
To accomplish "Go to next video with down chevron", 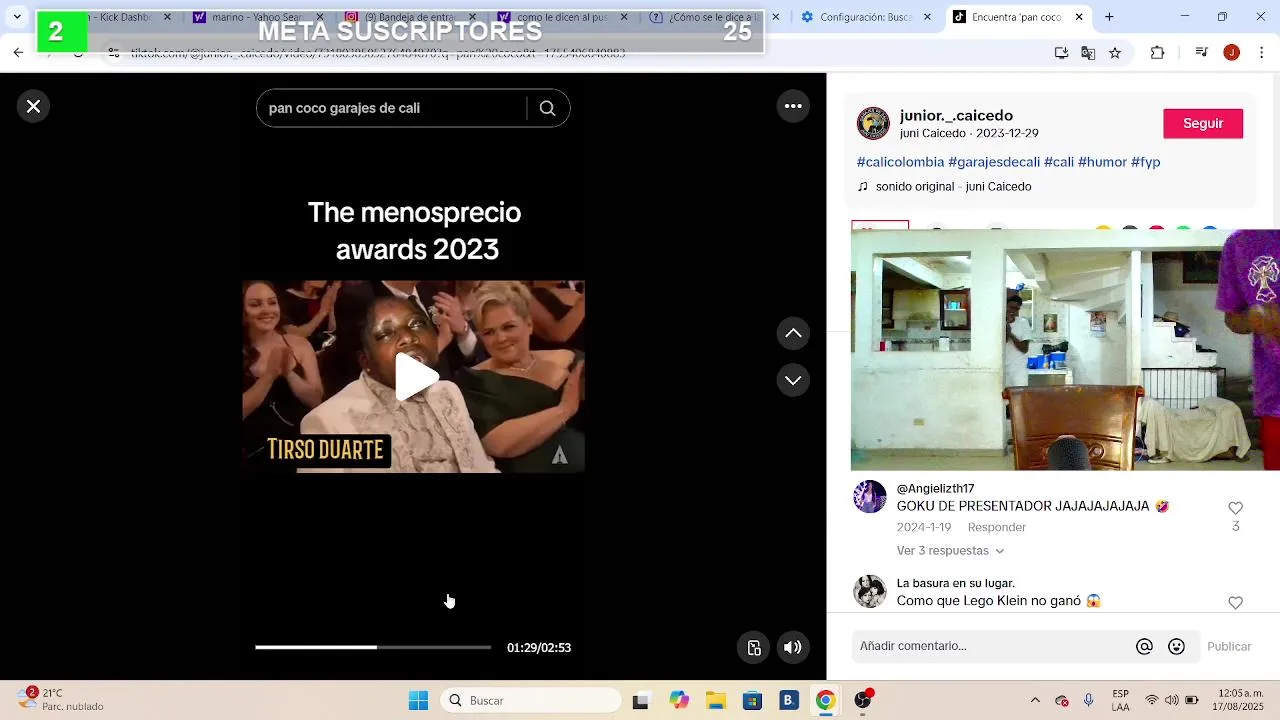I will click(x=793, y=380).
